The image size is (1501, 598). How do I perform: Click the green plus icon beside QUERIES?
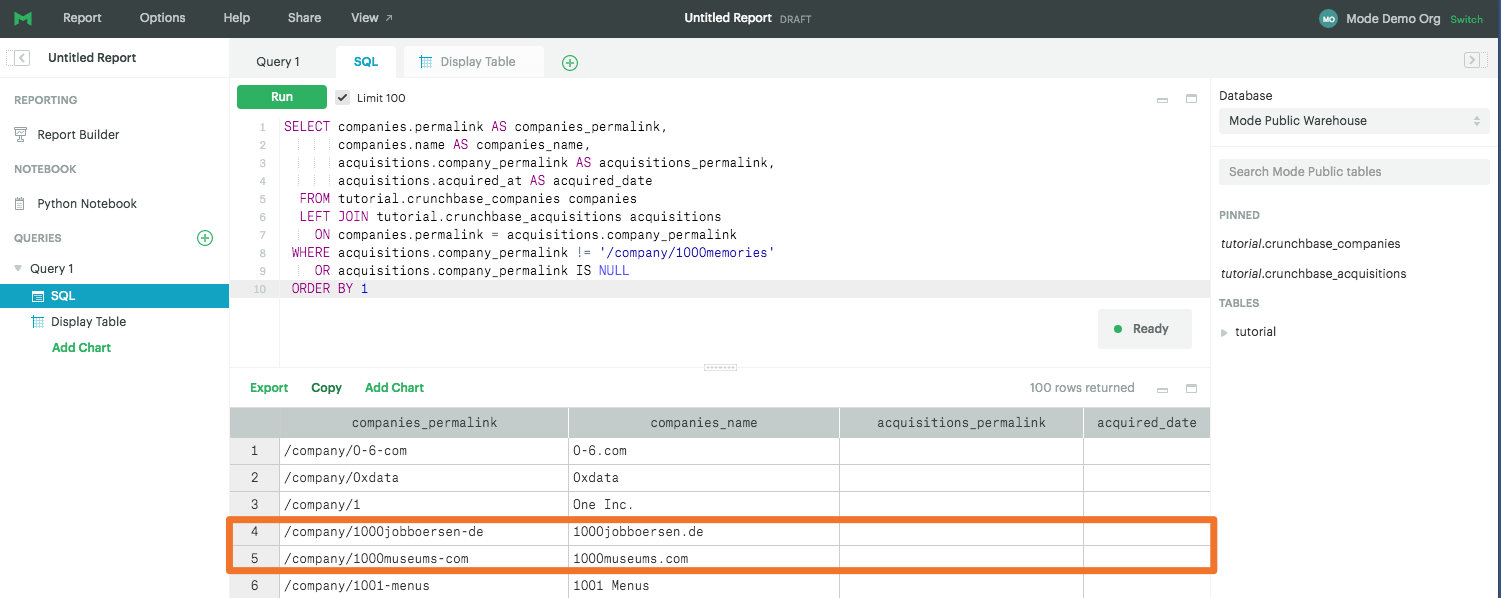204,238
